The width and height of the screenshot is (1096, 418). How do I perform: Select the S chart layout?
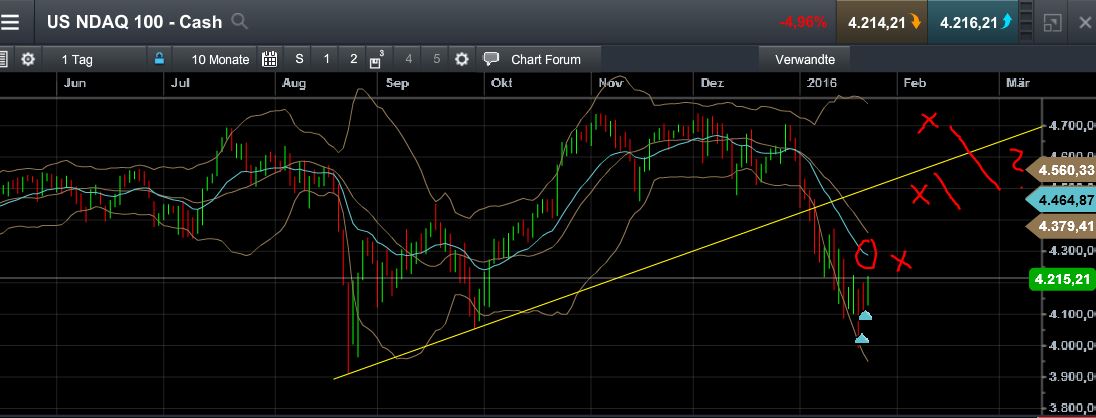coord(299,59)
